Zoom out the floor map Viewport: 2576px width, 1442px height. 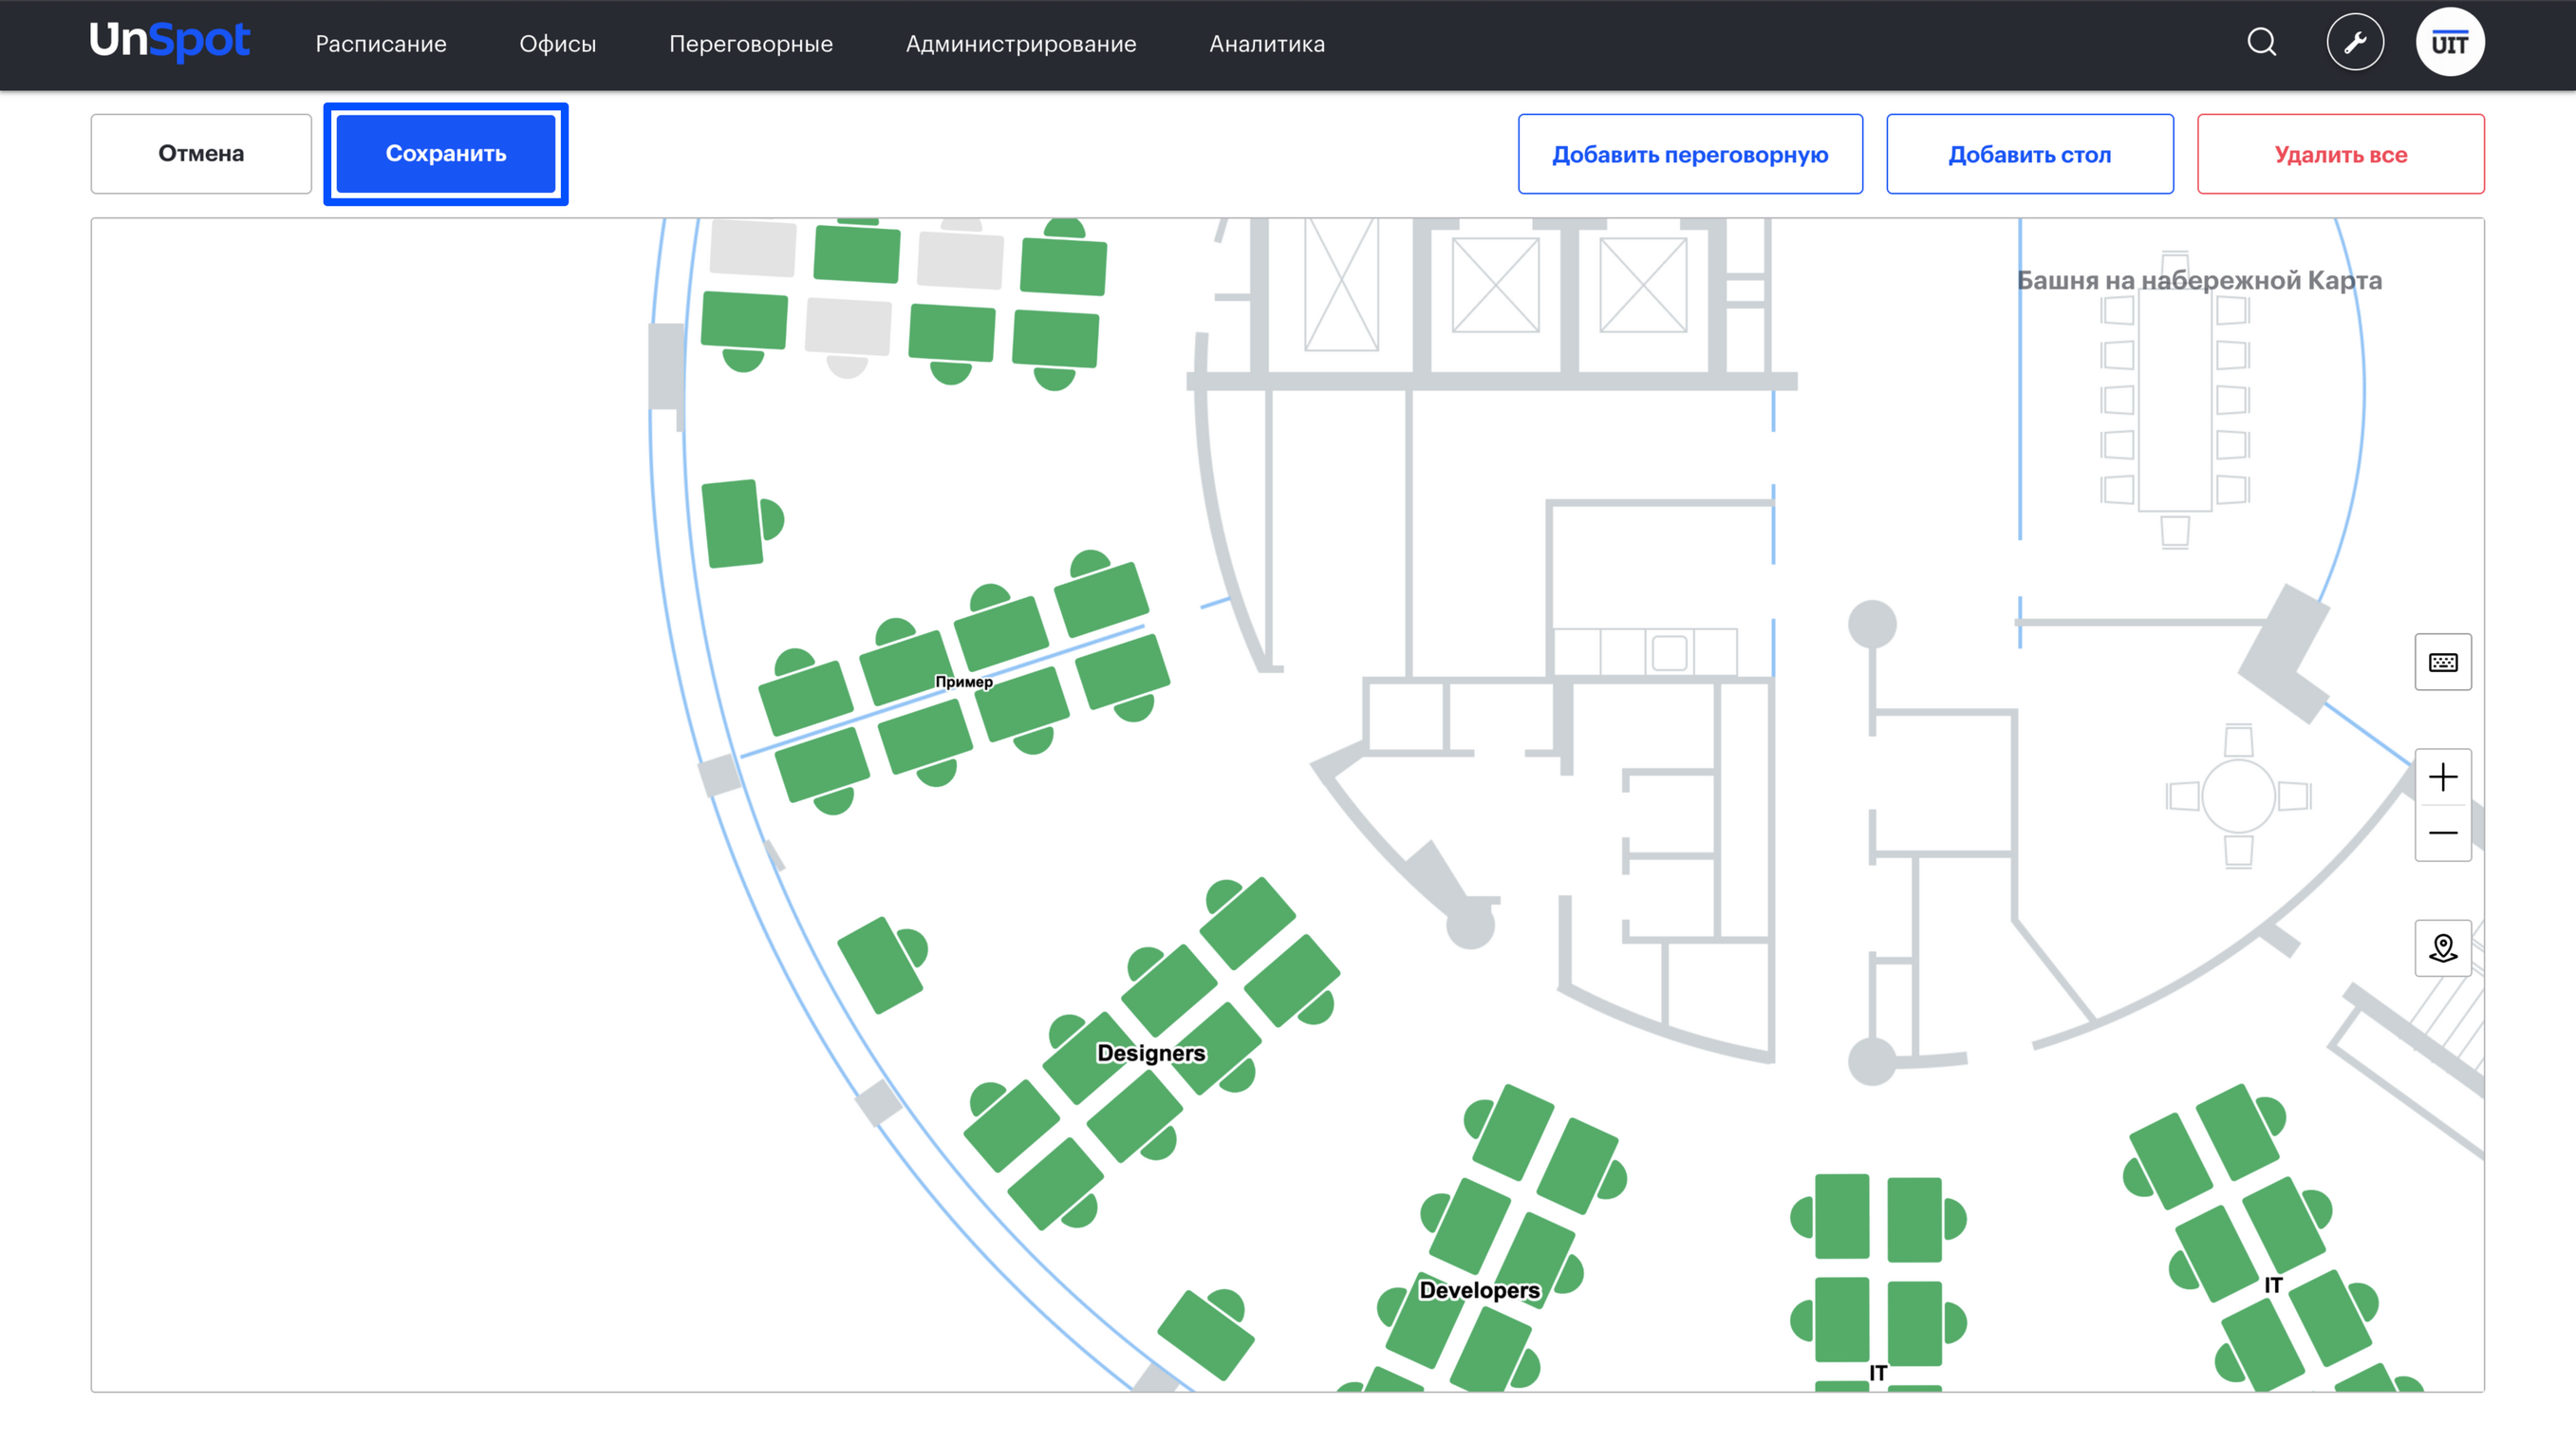click(x=2443, y=833)
